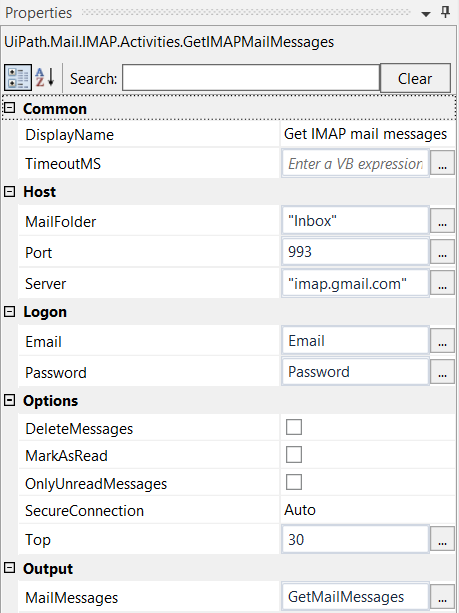The width and height of the screenshot is (459, 613).
Task: Collapse the Common section
Action: [9, 108]
